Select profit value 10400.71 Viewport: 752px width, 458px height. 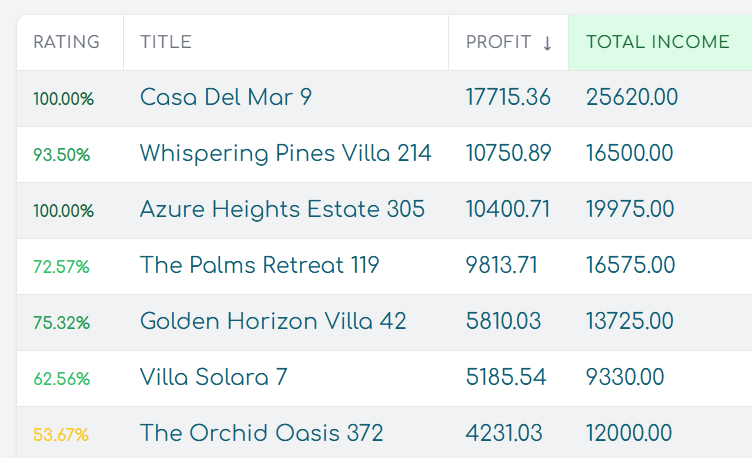[x=508, y=210]
